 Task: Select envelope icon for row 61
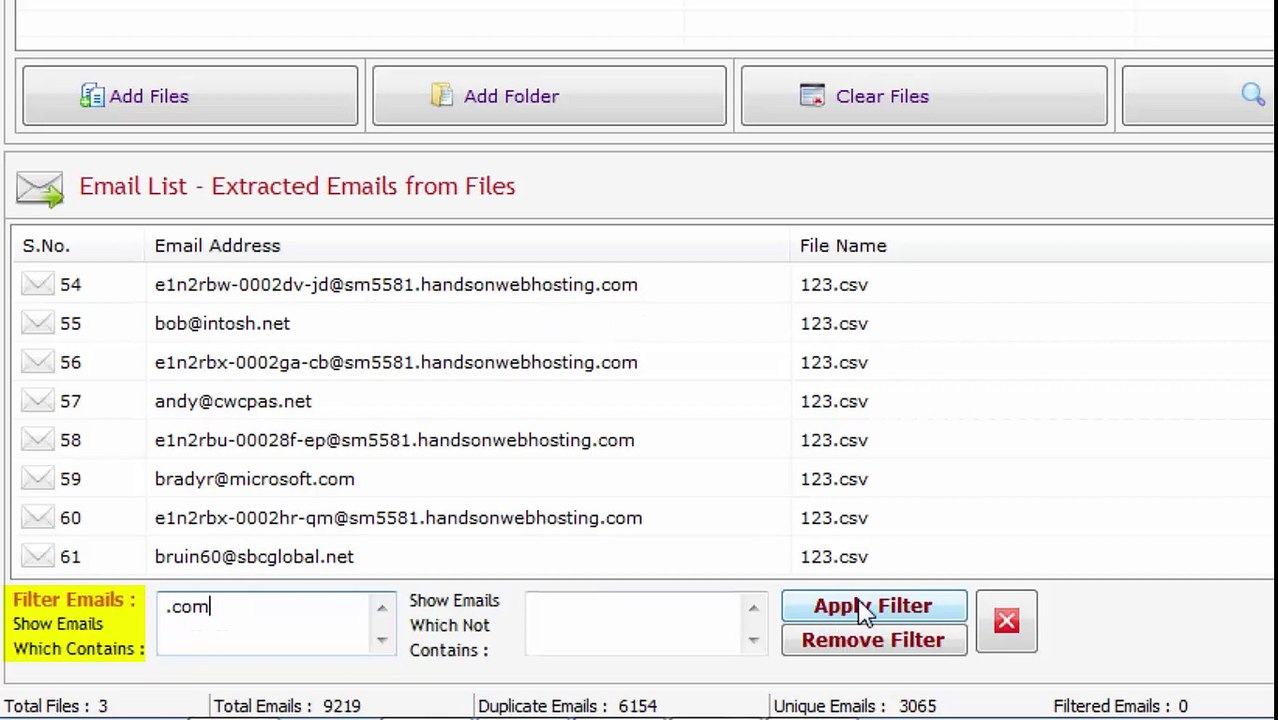pyautogui.click(x=37, y=558)
